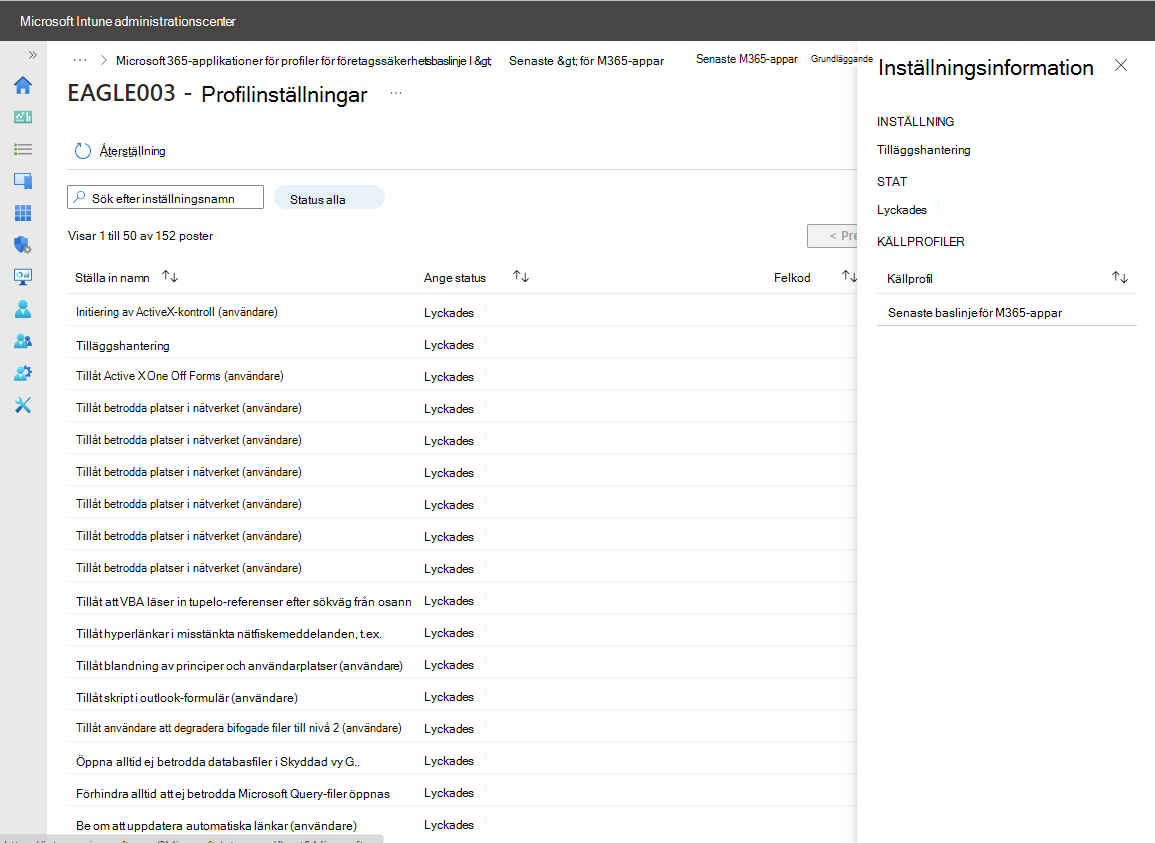Click the Återställning refresh button

pos(120,151)
